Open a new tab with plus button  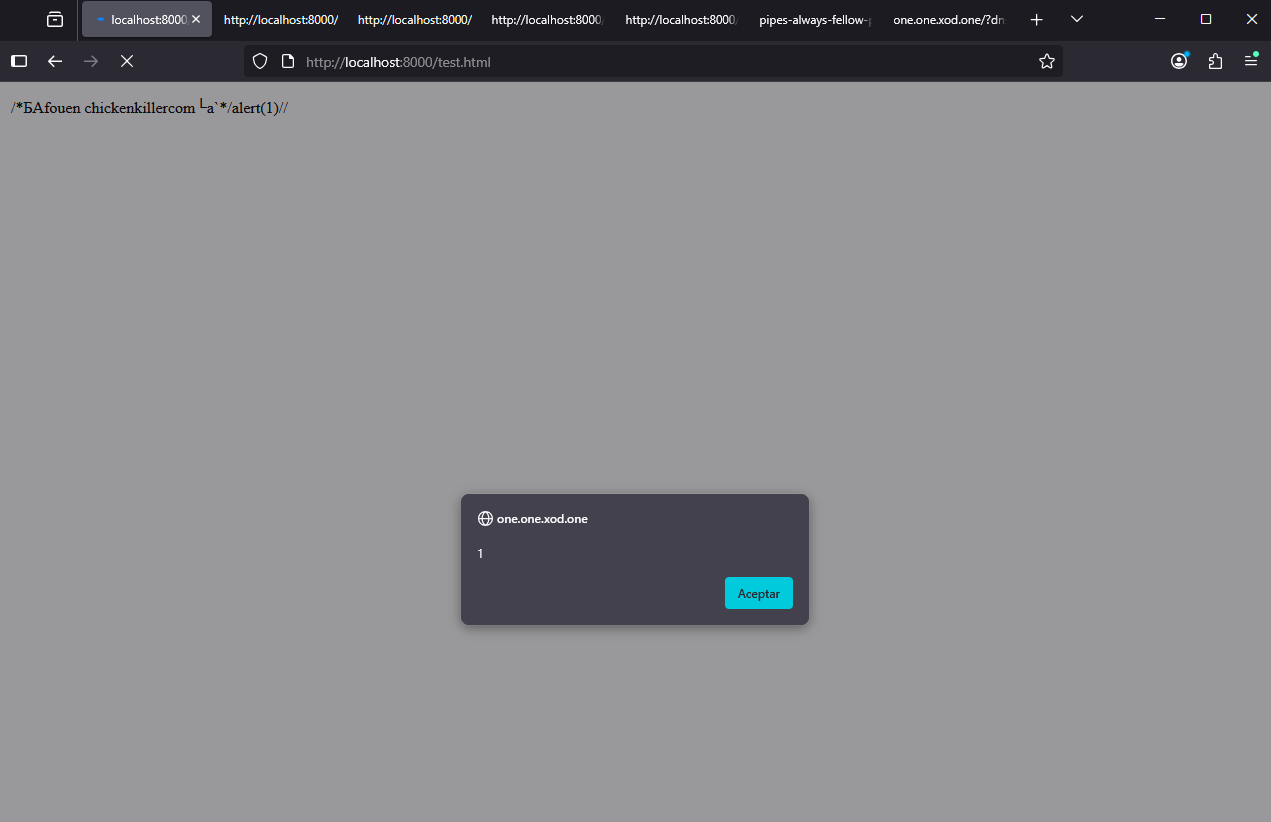(1037, 19)
